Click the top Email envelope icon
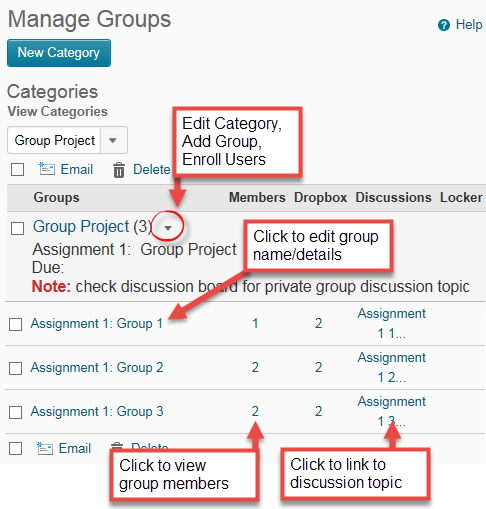Viewport: 486px width, 509px height. pyautogui.click(x=47, y=169)
